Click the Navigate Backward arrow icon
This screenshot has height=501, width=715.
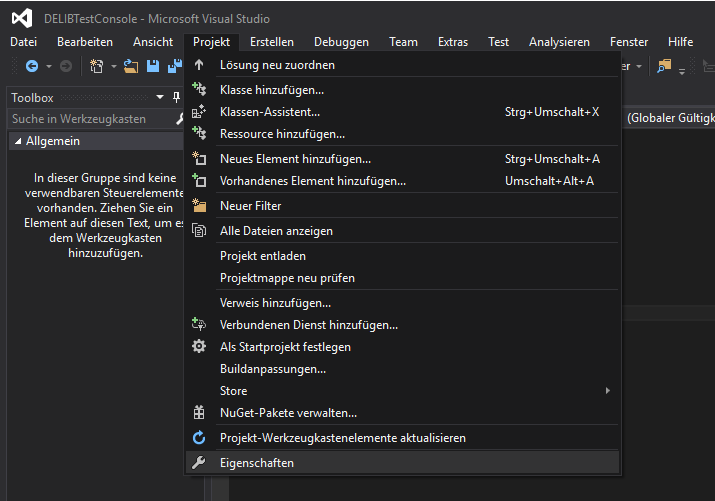click(32, 66)
